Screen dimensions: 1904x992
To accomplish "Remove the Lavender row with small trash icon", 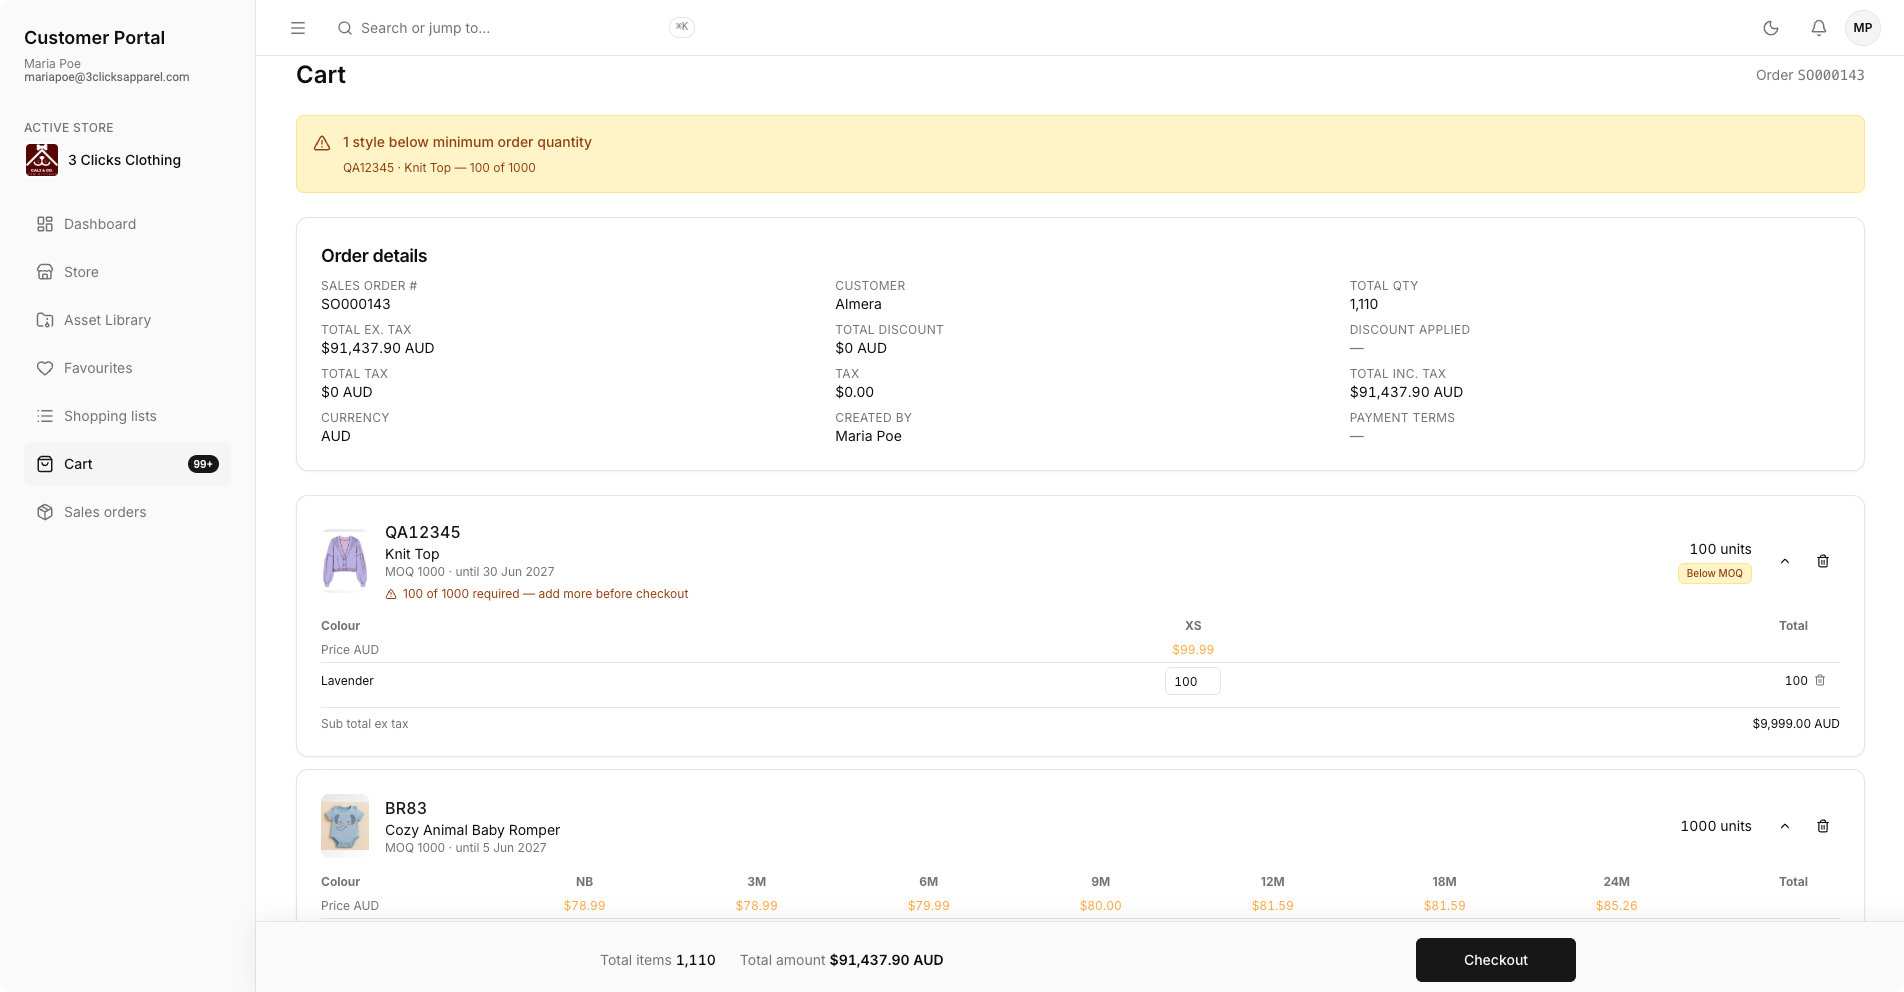I will [1820, 680].
